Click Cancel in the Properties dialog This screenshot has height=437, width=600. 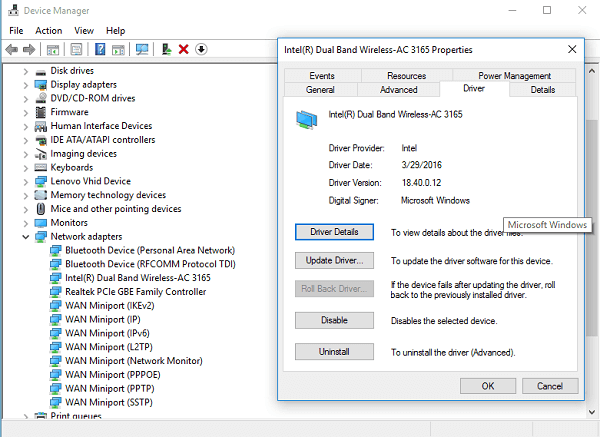click(x=550, y=386)
